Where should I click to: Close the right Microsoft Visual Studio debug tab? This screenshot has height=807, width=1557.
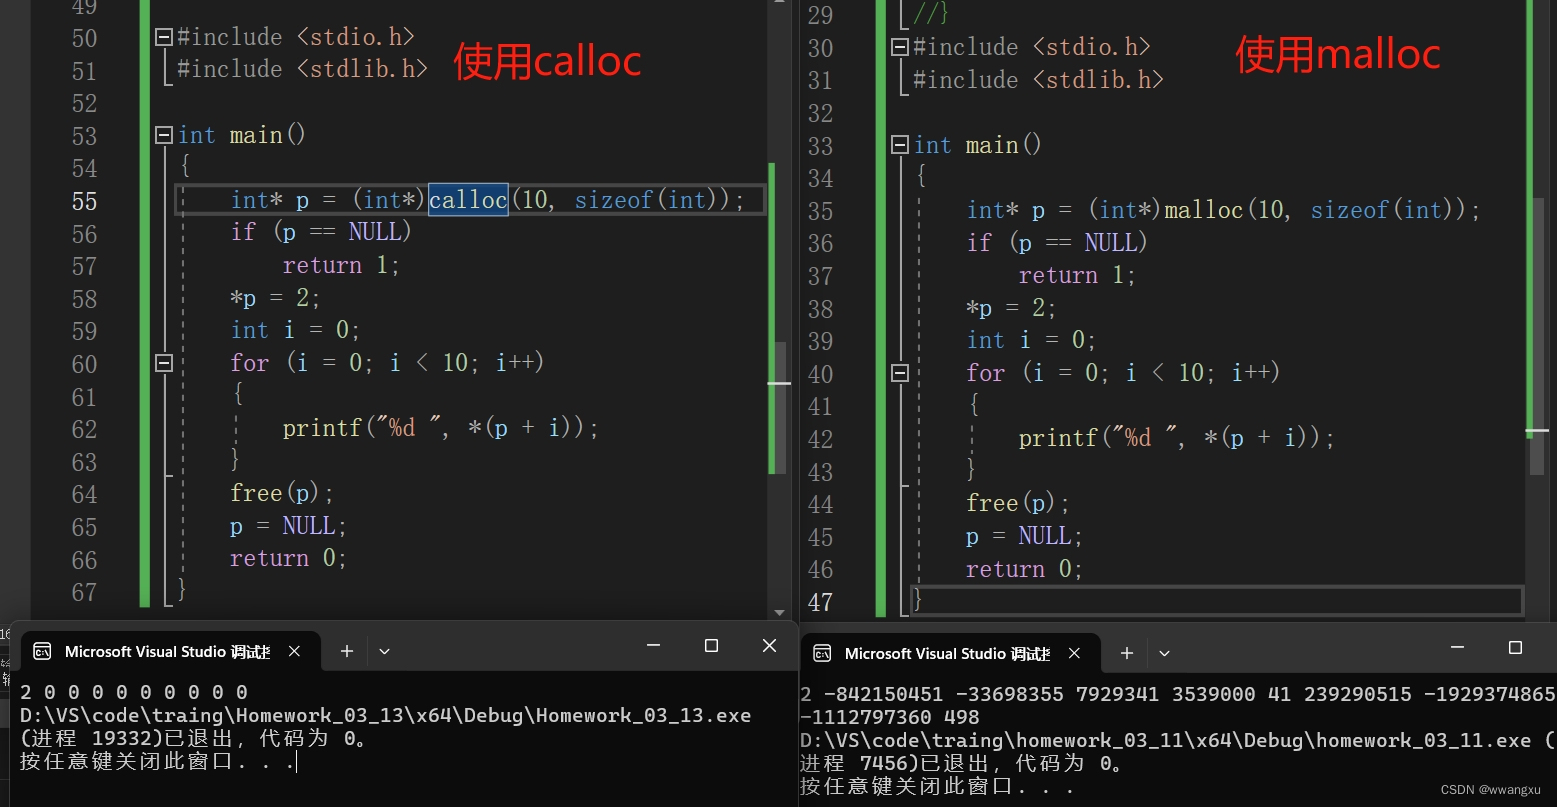tap(1074, 653)
